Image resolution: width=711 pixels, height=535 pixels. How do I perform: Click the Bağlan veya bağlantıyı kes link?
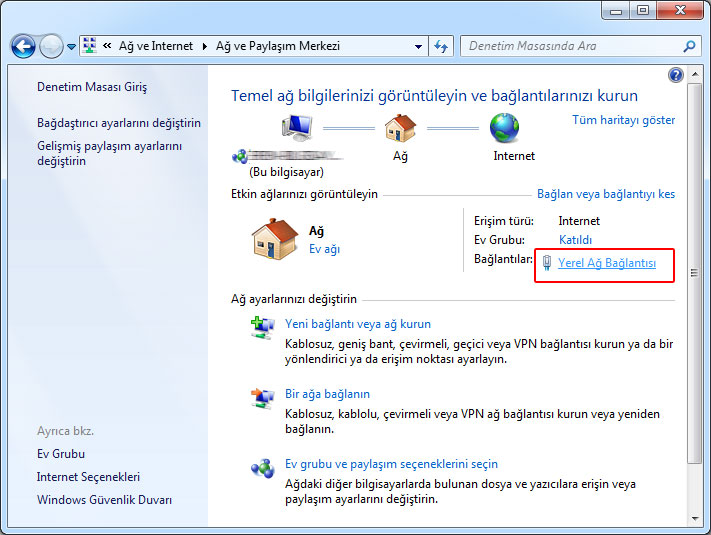(606, 194)
